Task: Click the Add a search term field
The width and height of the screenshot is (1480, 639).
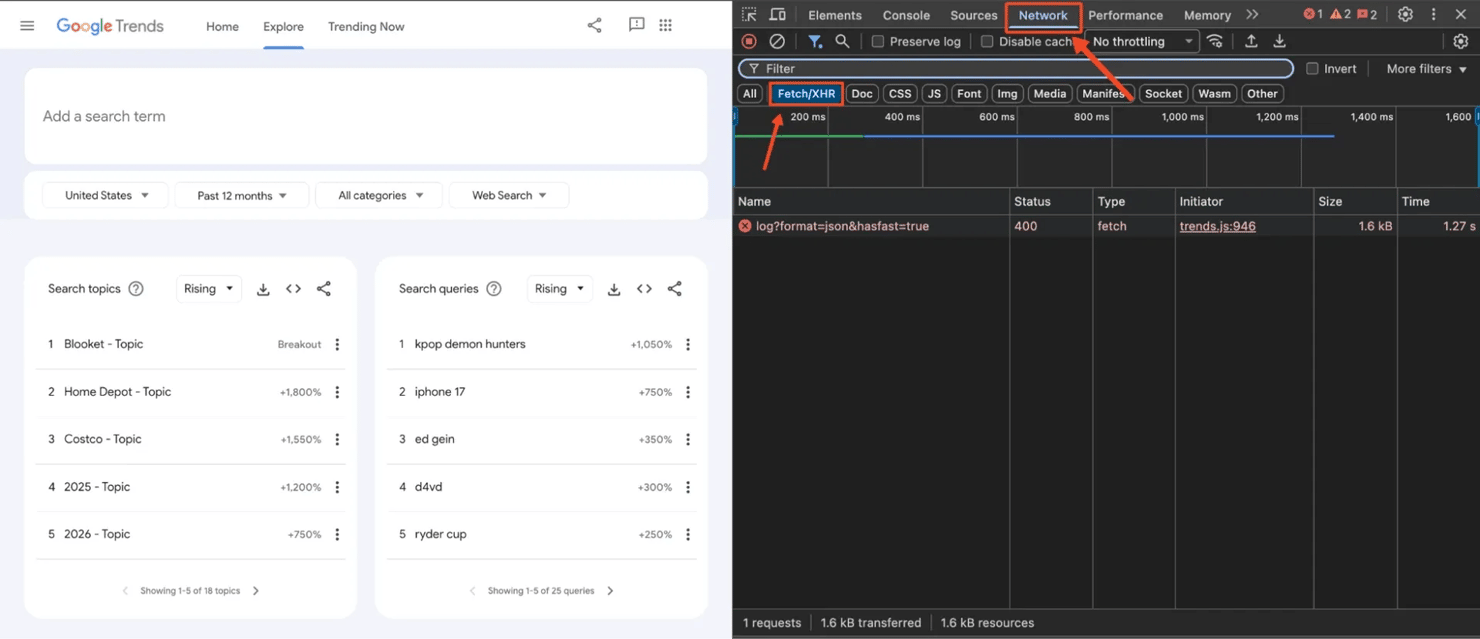Action: pyautogui.click(x=365, y=117)
